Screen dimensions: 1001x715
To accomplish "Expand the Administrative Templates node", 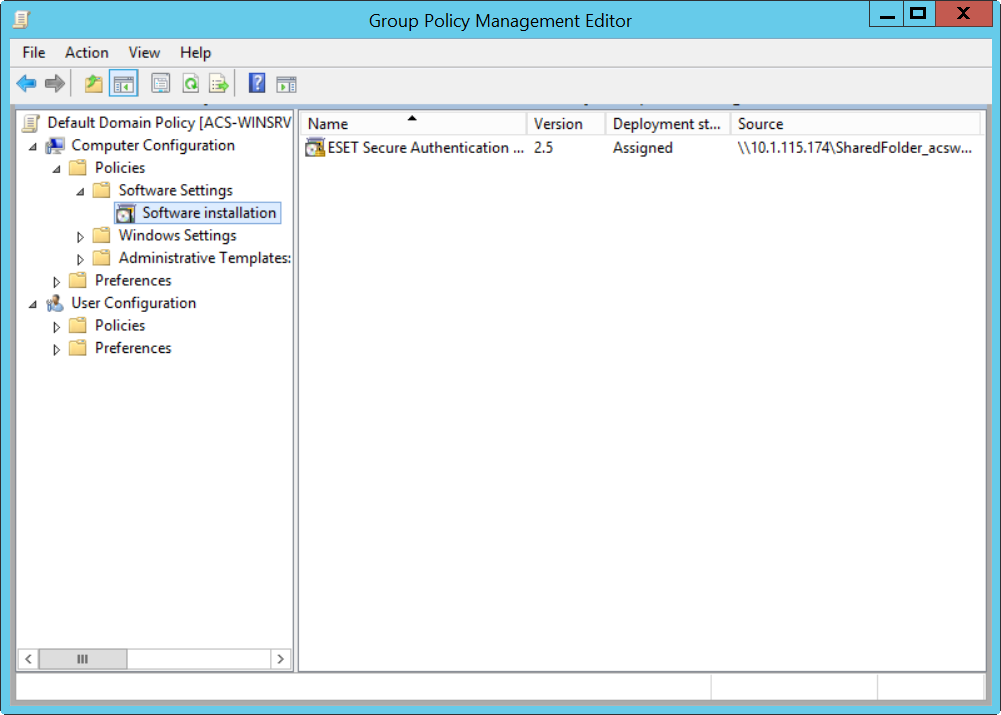I will (80, 257).
